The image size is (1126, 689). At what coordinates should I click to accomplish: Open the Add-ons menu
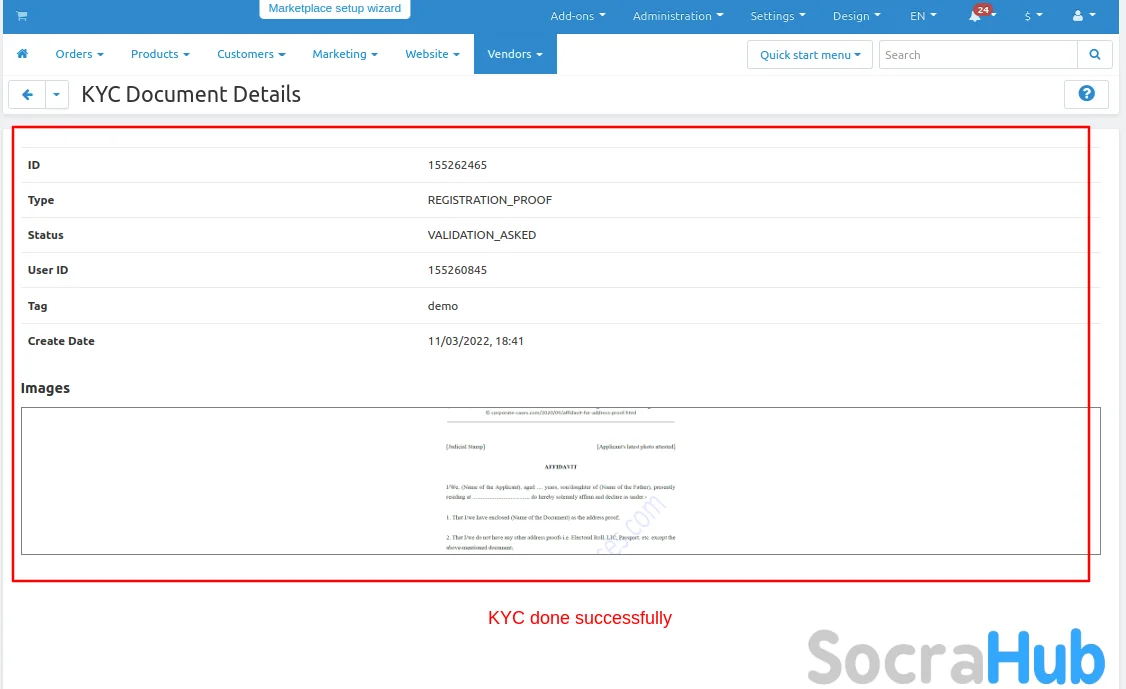[577, 16]
